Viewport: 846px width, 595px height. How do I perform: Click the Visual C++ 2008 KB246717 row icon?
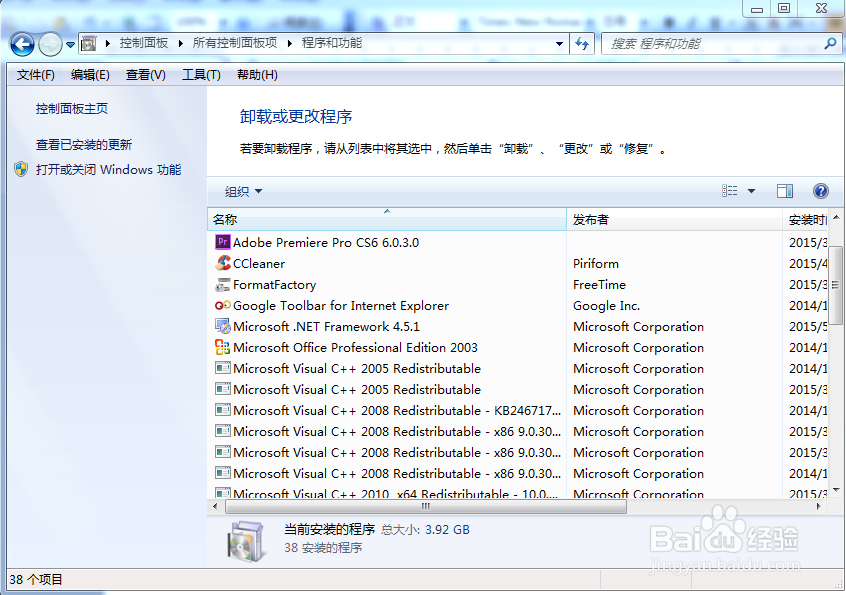222,411
